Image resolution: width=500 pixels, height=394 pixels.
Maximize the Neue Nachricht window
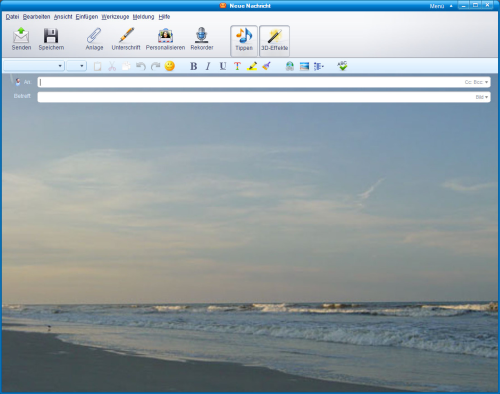pyautogui.click(x=475, y=5)
